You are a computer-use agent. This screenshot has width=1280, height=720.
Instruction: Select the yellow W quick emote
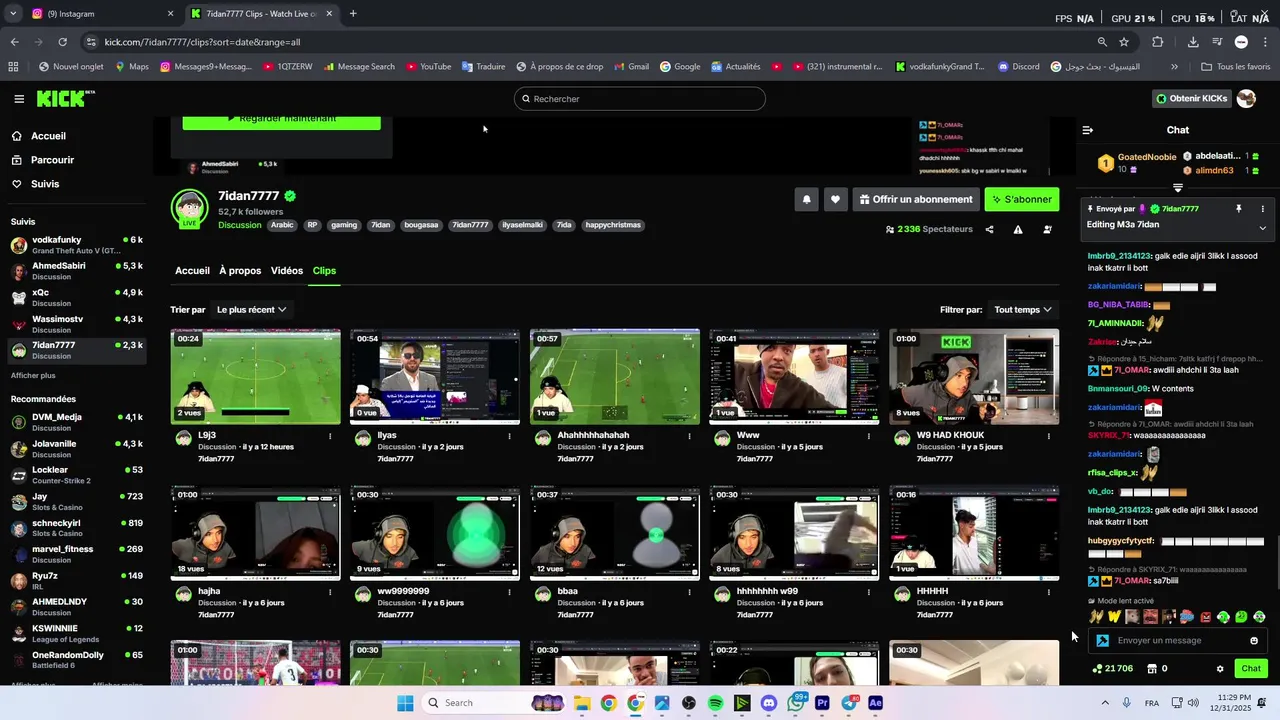(1114, 617)
